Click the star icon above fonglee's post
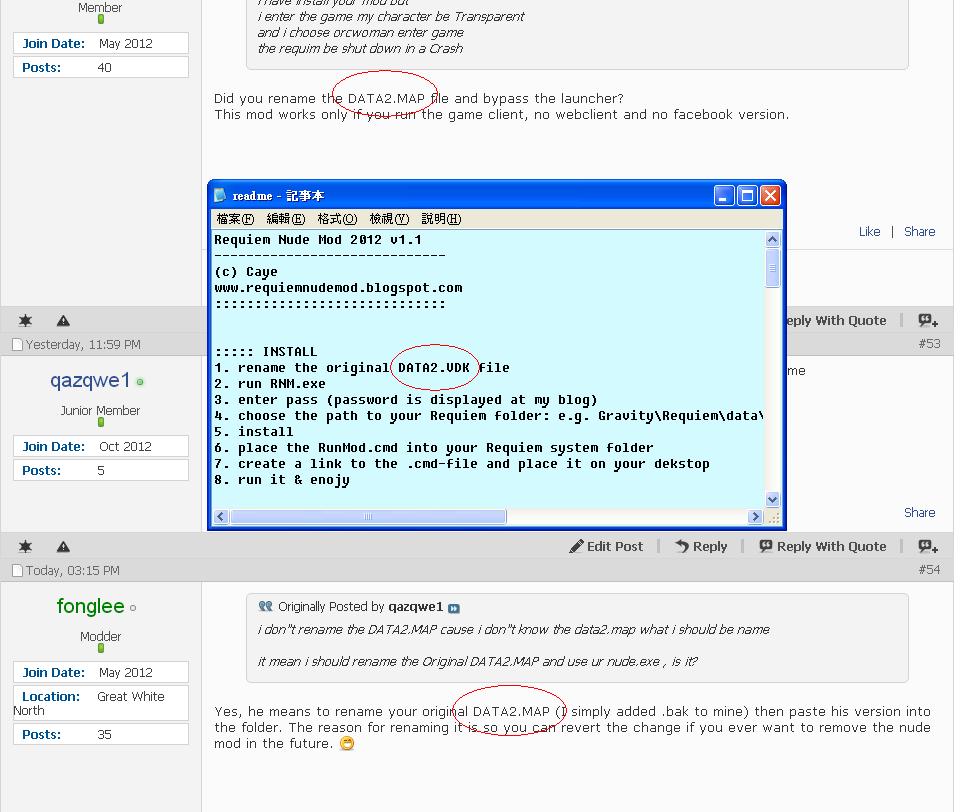 pos(25,546)
